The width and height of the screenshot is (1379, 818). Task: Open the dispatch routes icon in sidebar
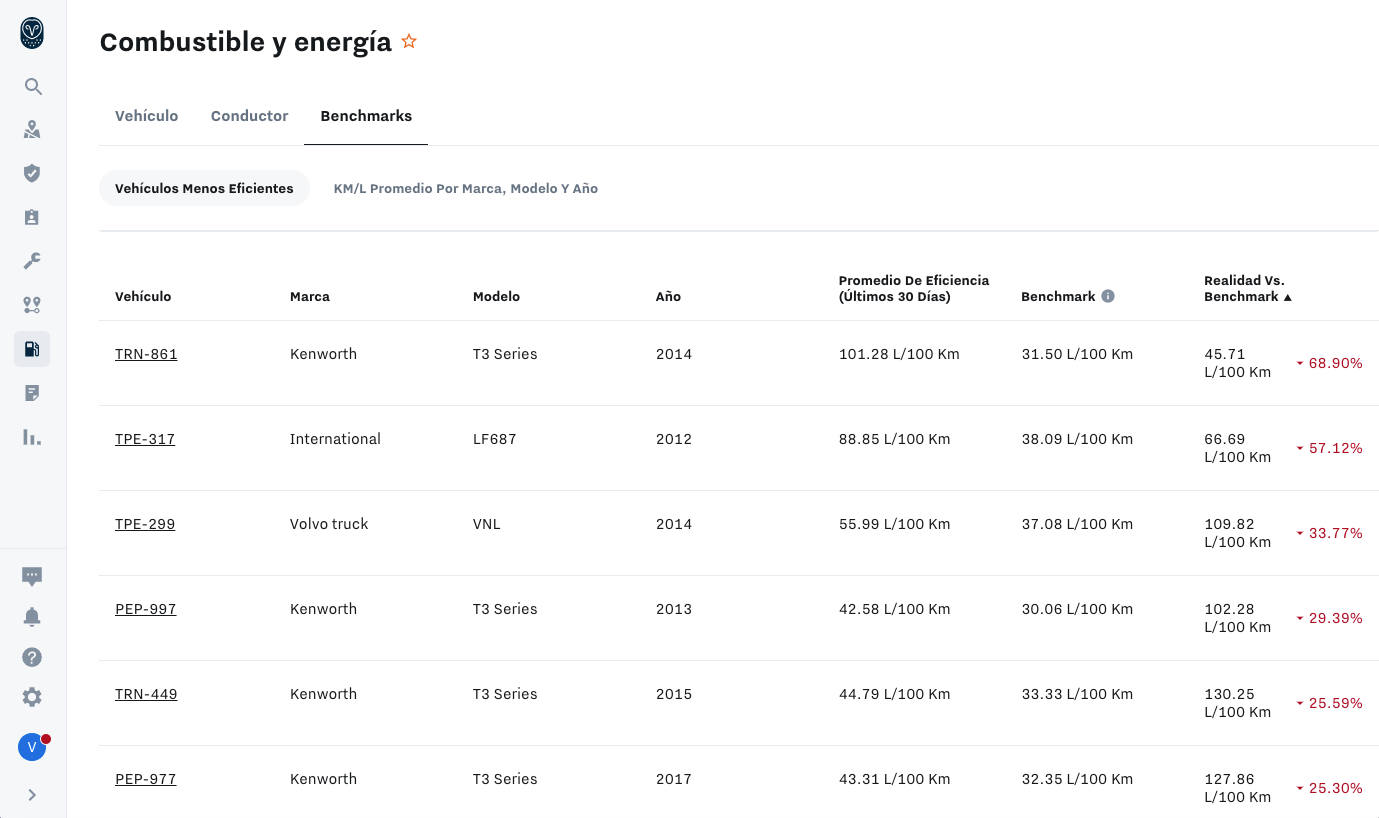[32, 305]
